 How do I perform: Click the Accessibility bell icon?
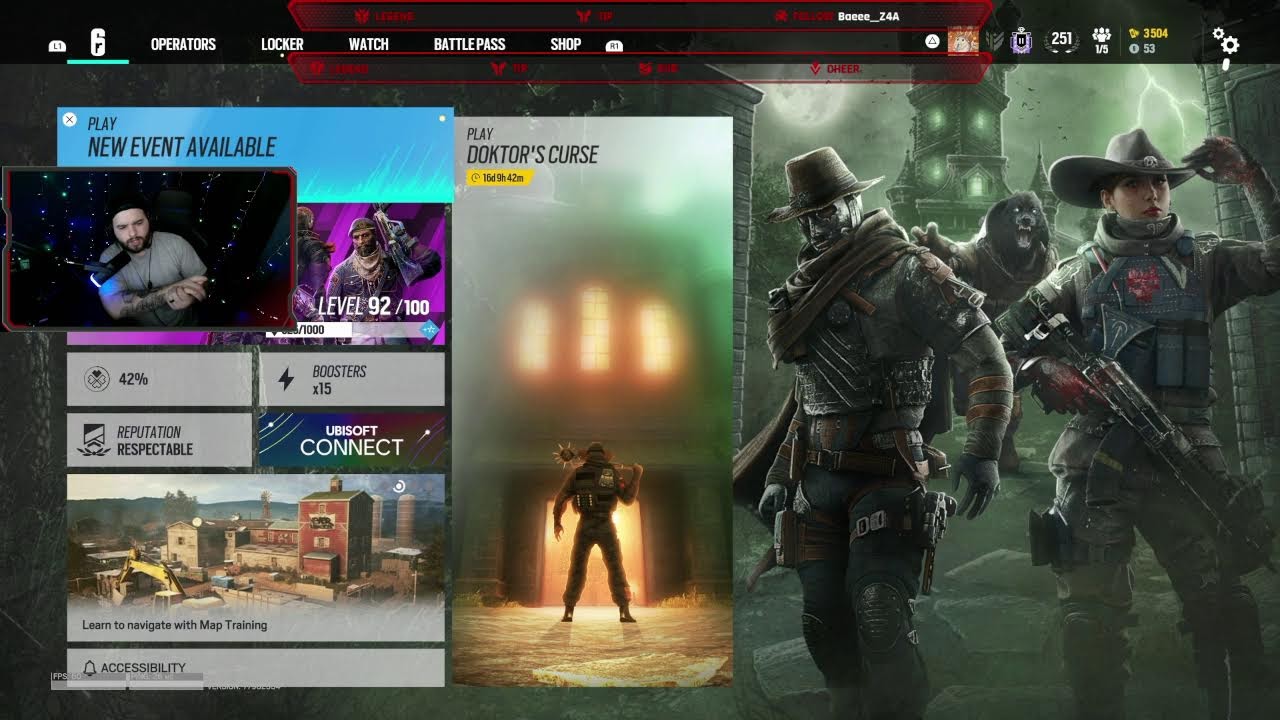click(x=90, y=668)
